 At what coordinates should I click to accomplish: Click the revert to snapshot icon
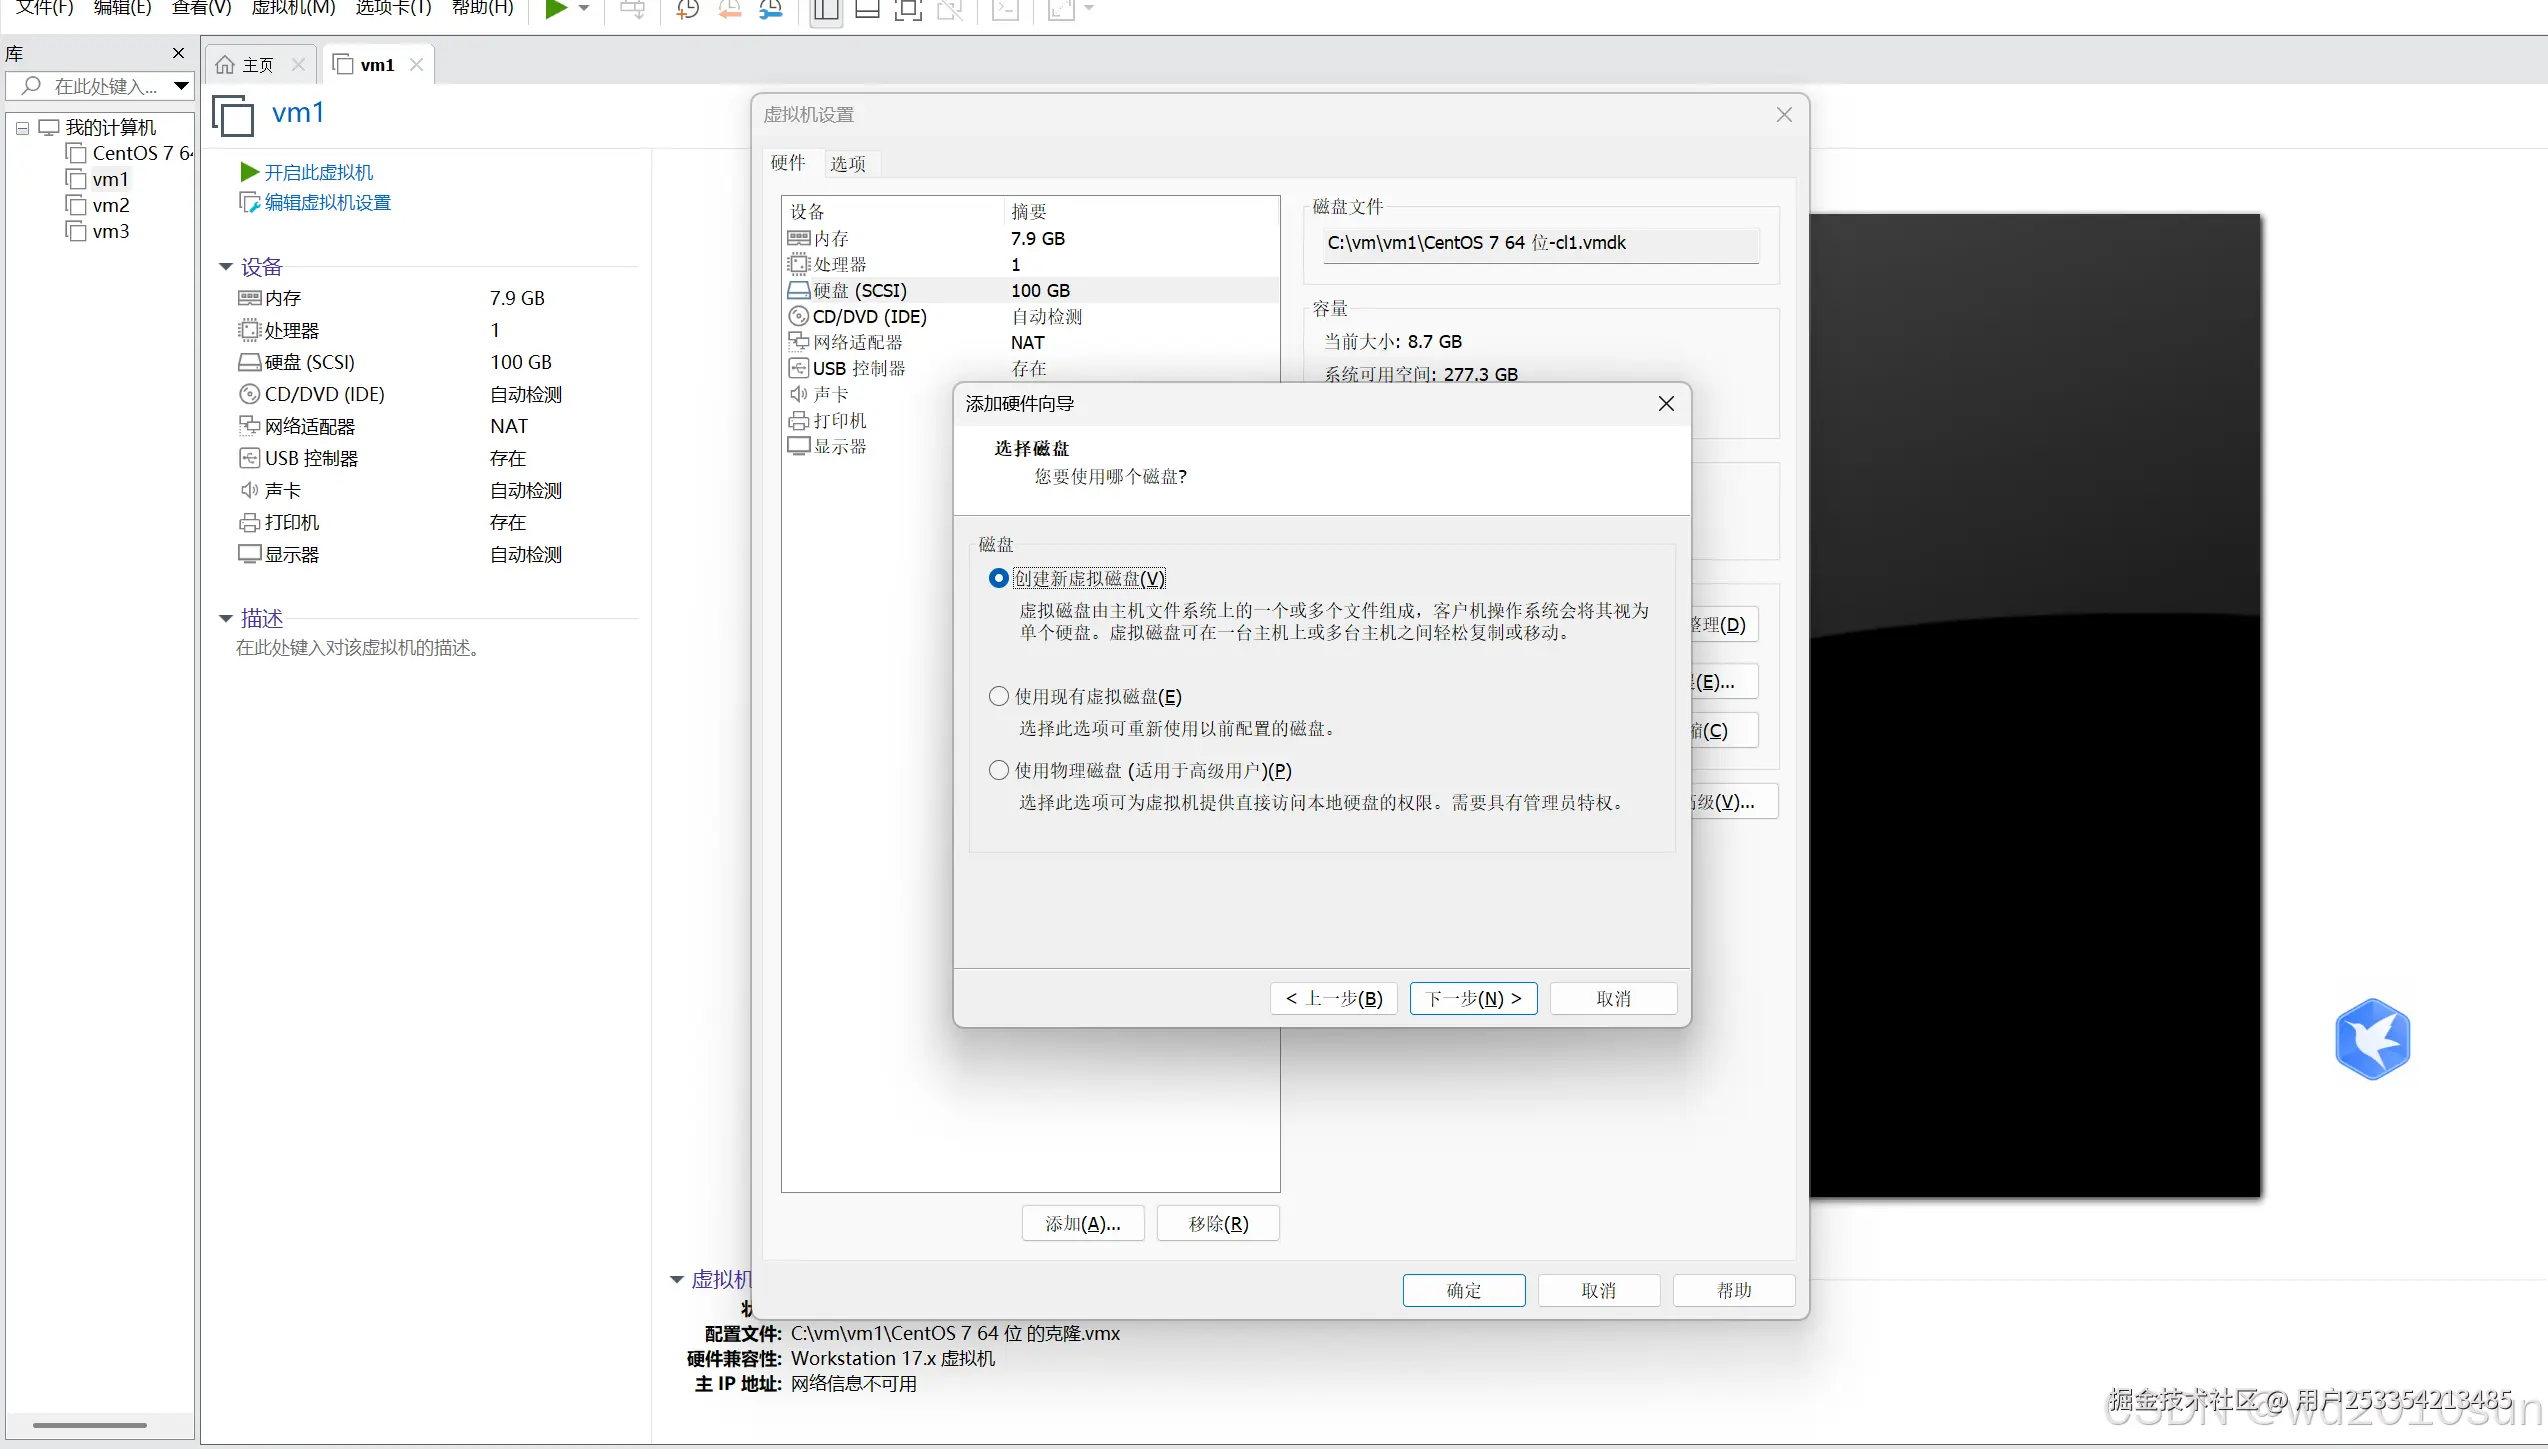[x=729, y=10]
